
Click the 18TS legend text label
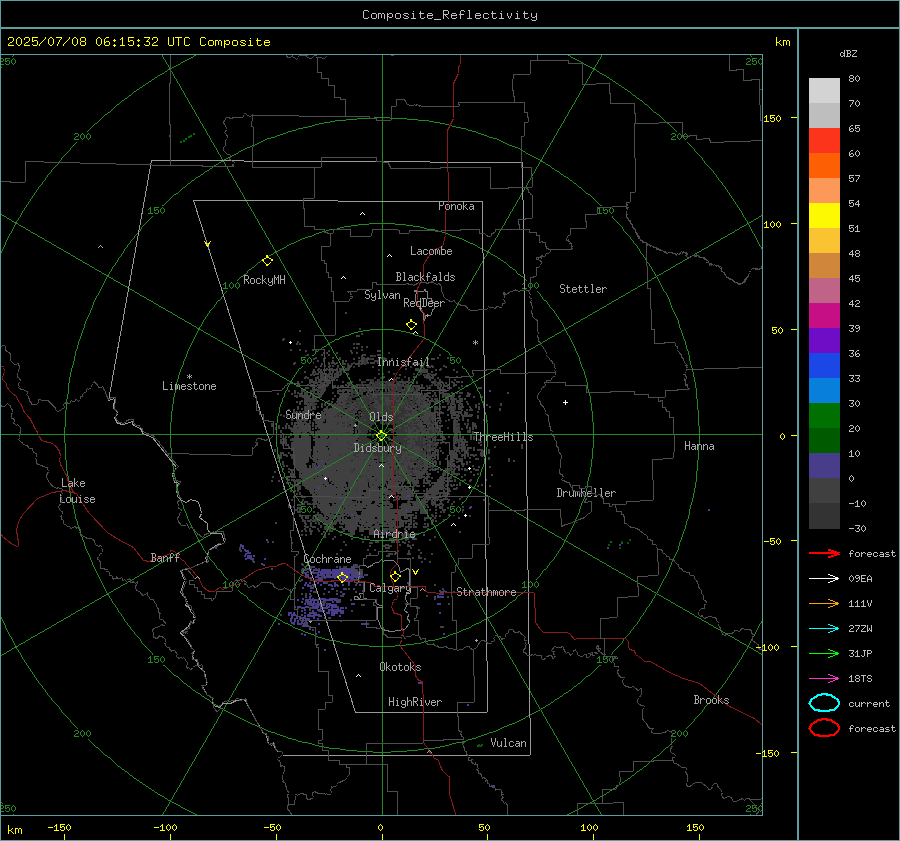(860, 679)
